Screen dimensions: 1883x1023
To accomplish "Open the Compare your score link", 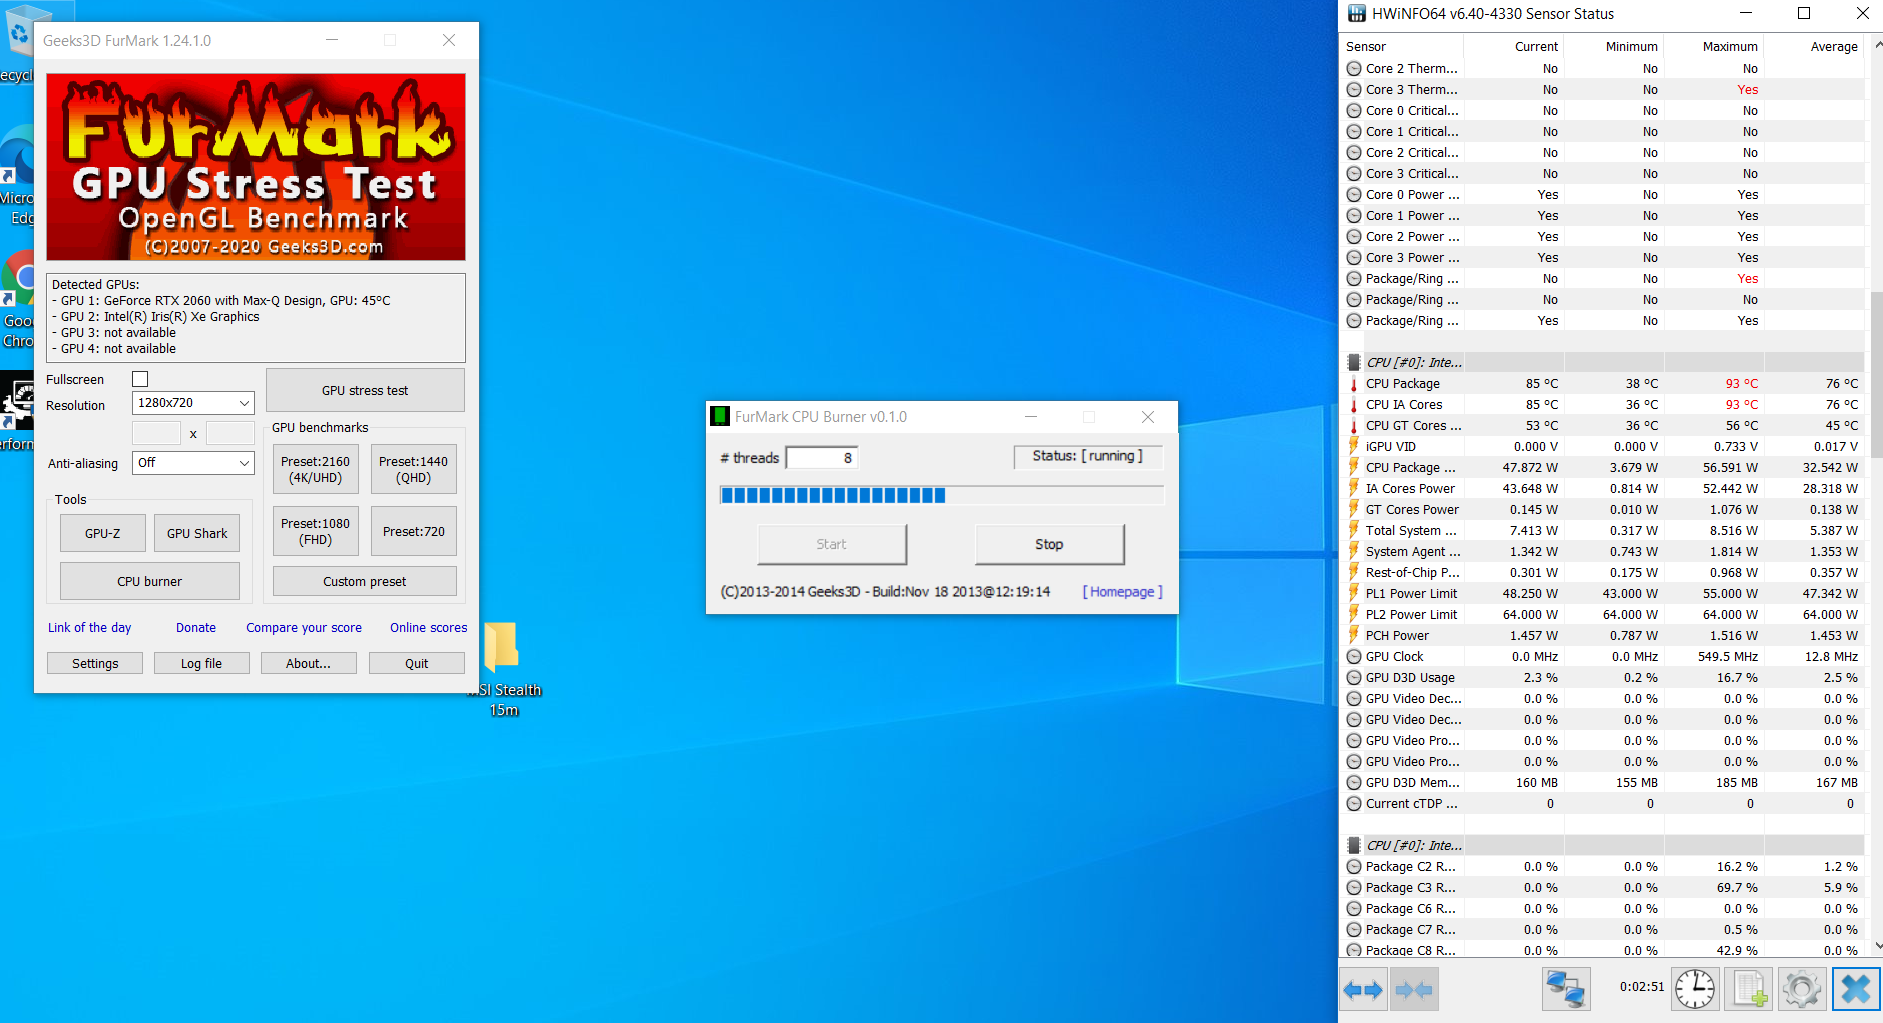I will [304, 628].
